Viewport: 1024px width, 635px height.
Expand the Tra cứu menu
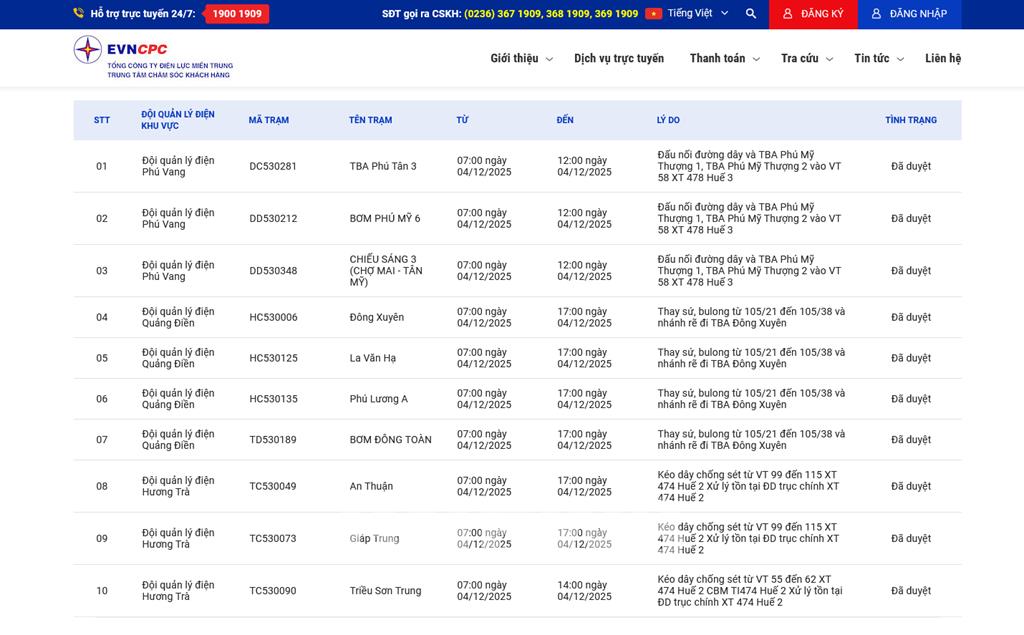tap(806, 59)
